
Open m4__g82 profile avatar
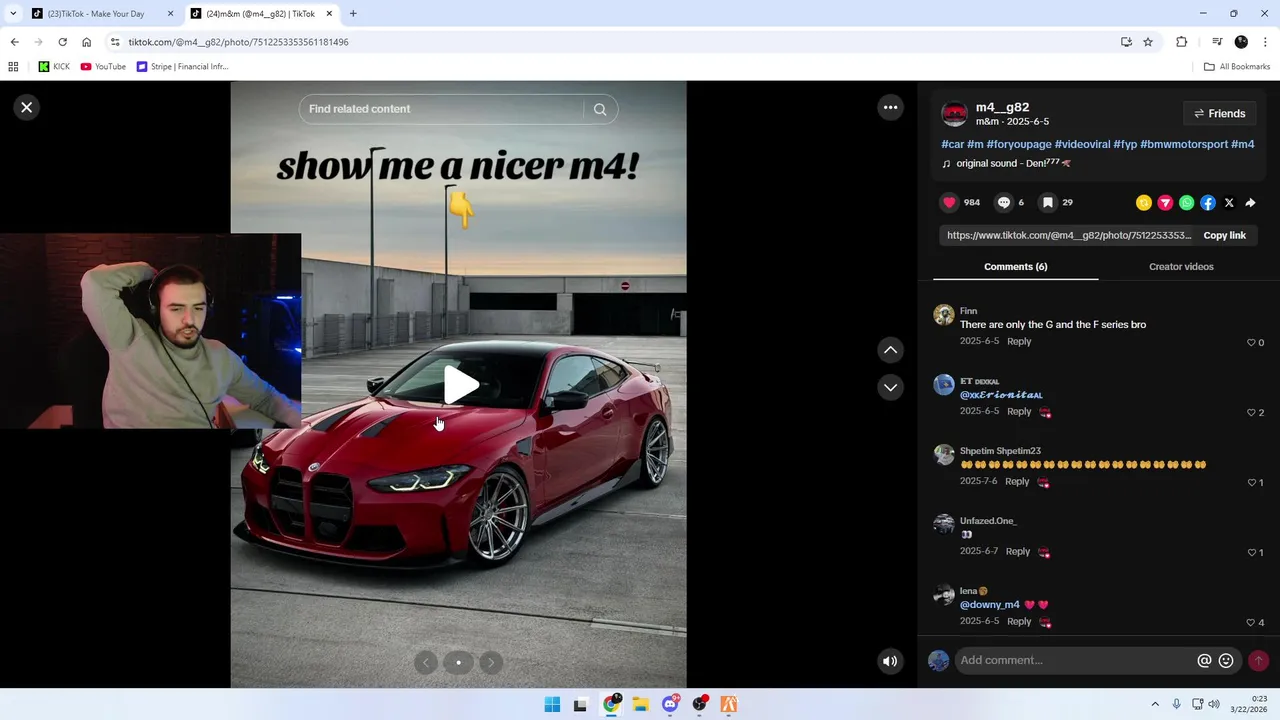coord(955,114)
